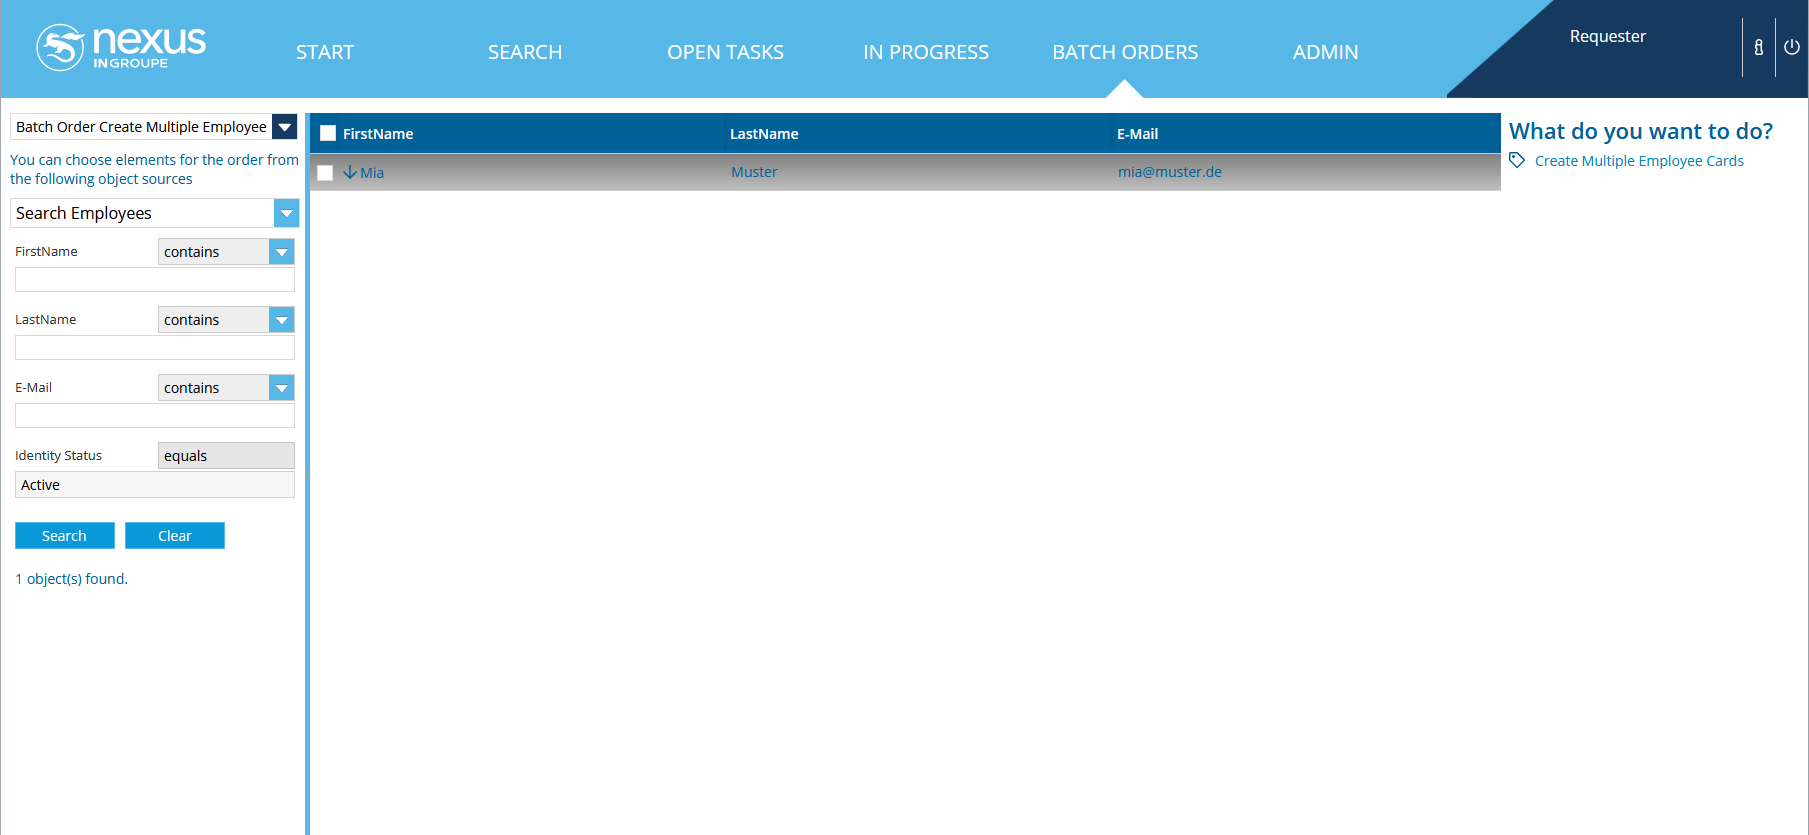Switch to the OPEN TASKS tab
The image size is (1809, 835).
(x=725, y=52)
